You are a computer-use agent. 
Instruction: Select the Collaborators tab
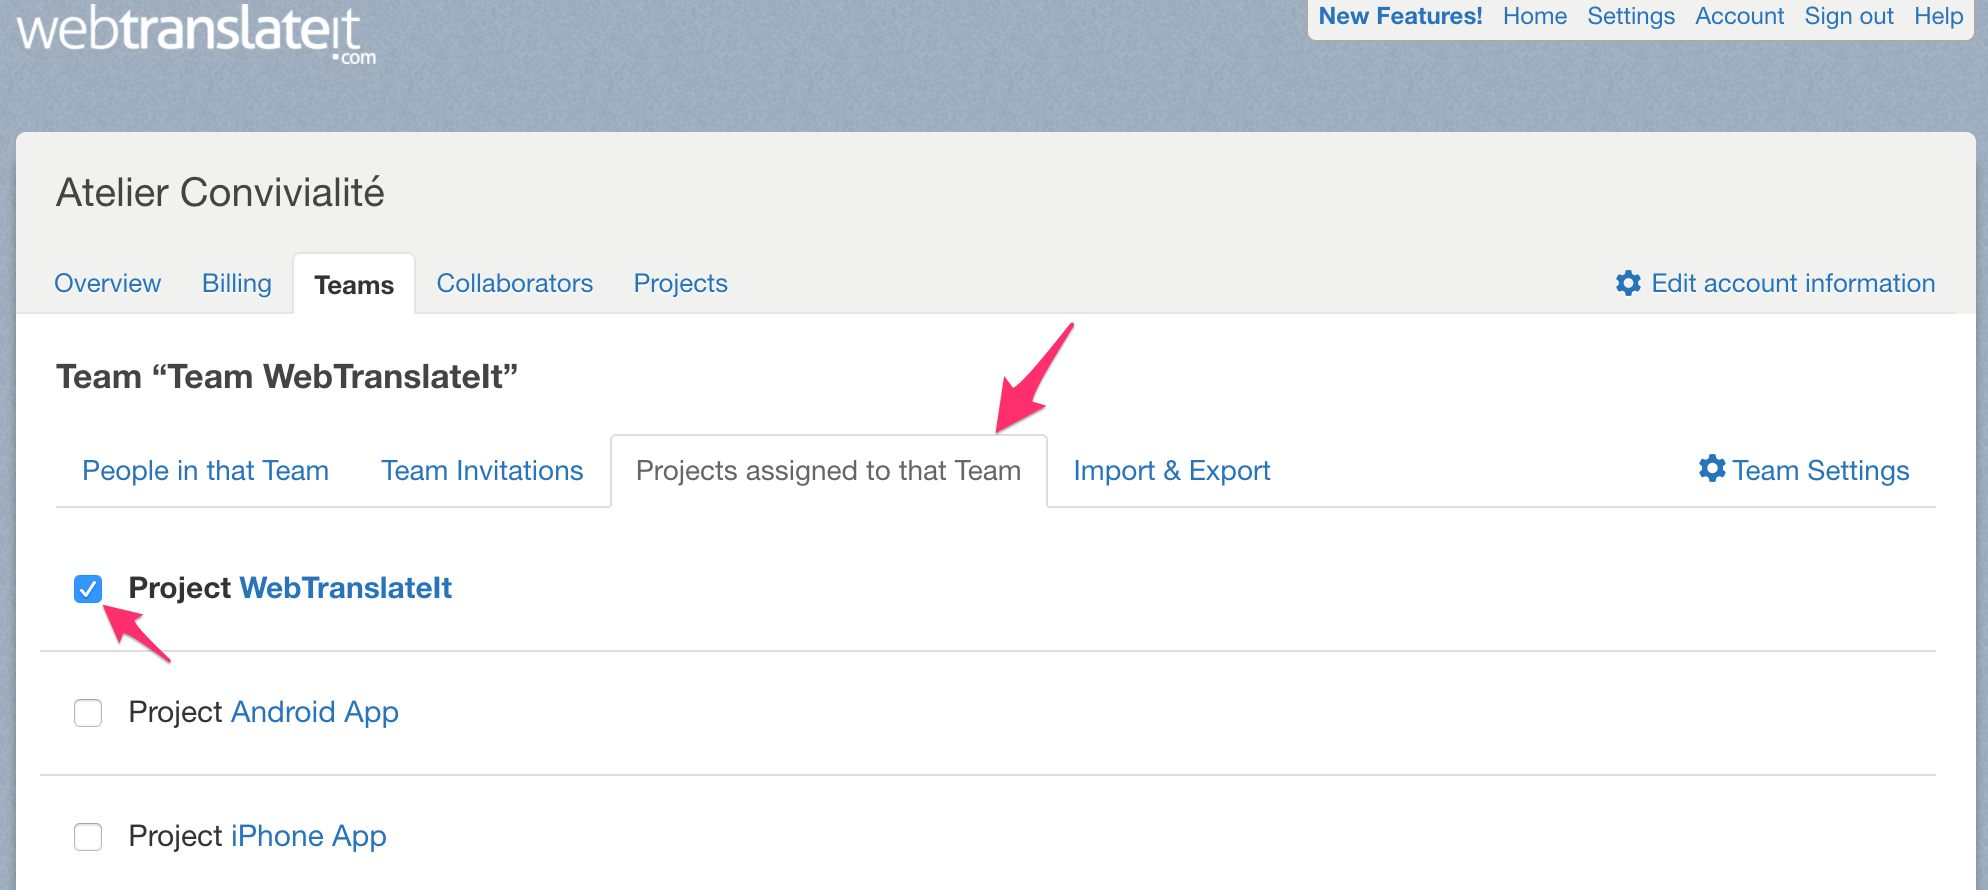coord(514,283)
